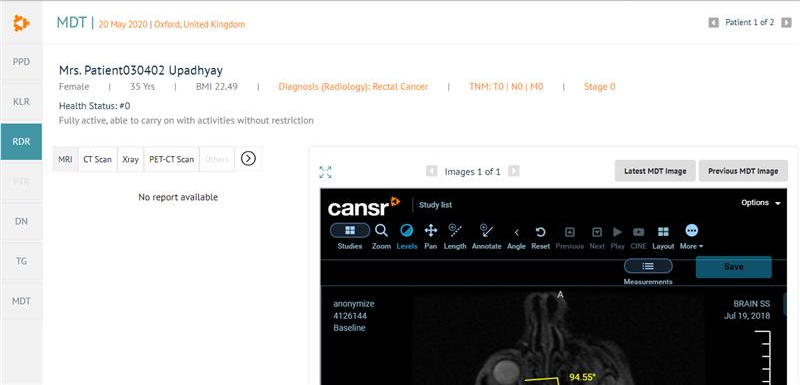
Task: Click the patient name Mrs. Patient030402 Upadhyay
Action: (x=141, y=70)
